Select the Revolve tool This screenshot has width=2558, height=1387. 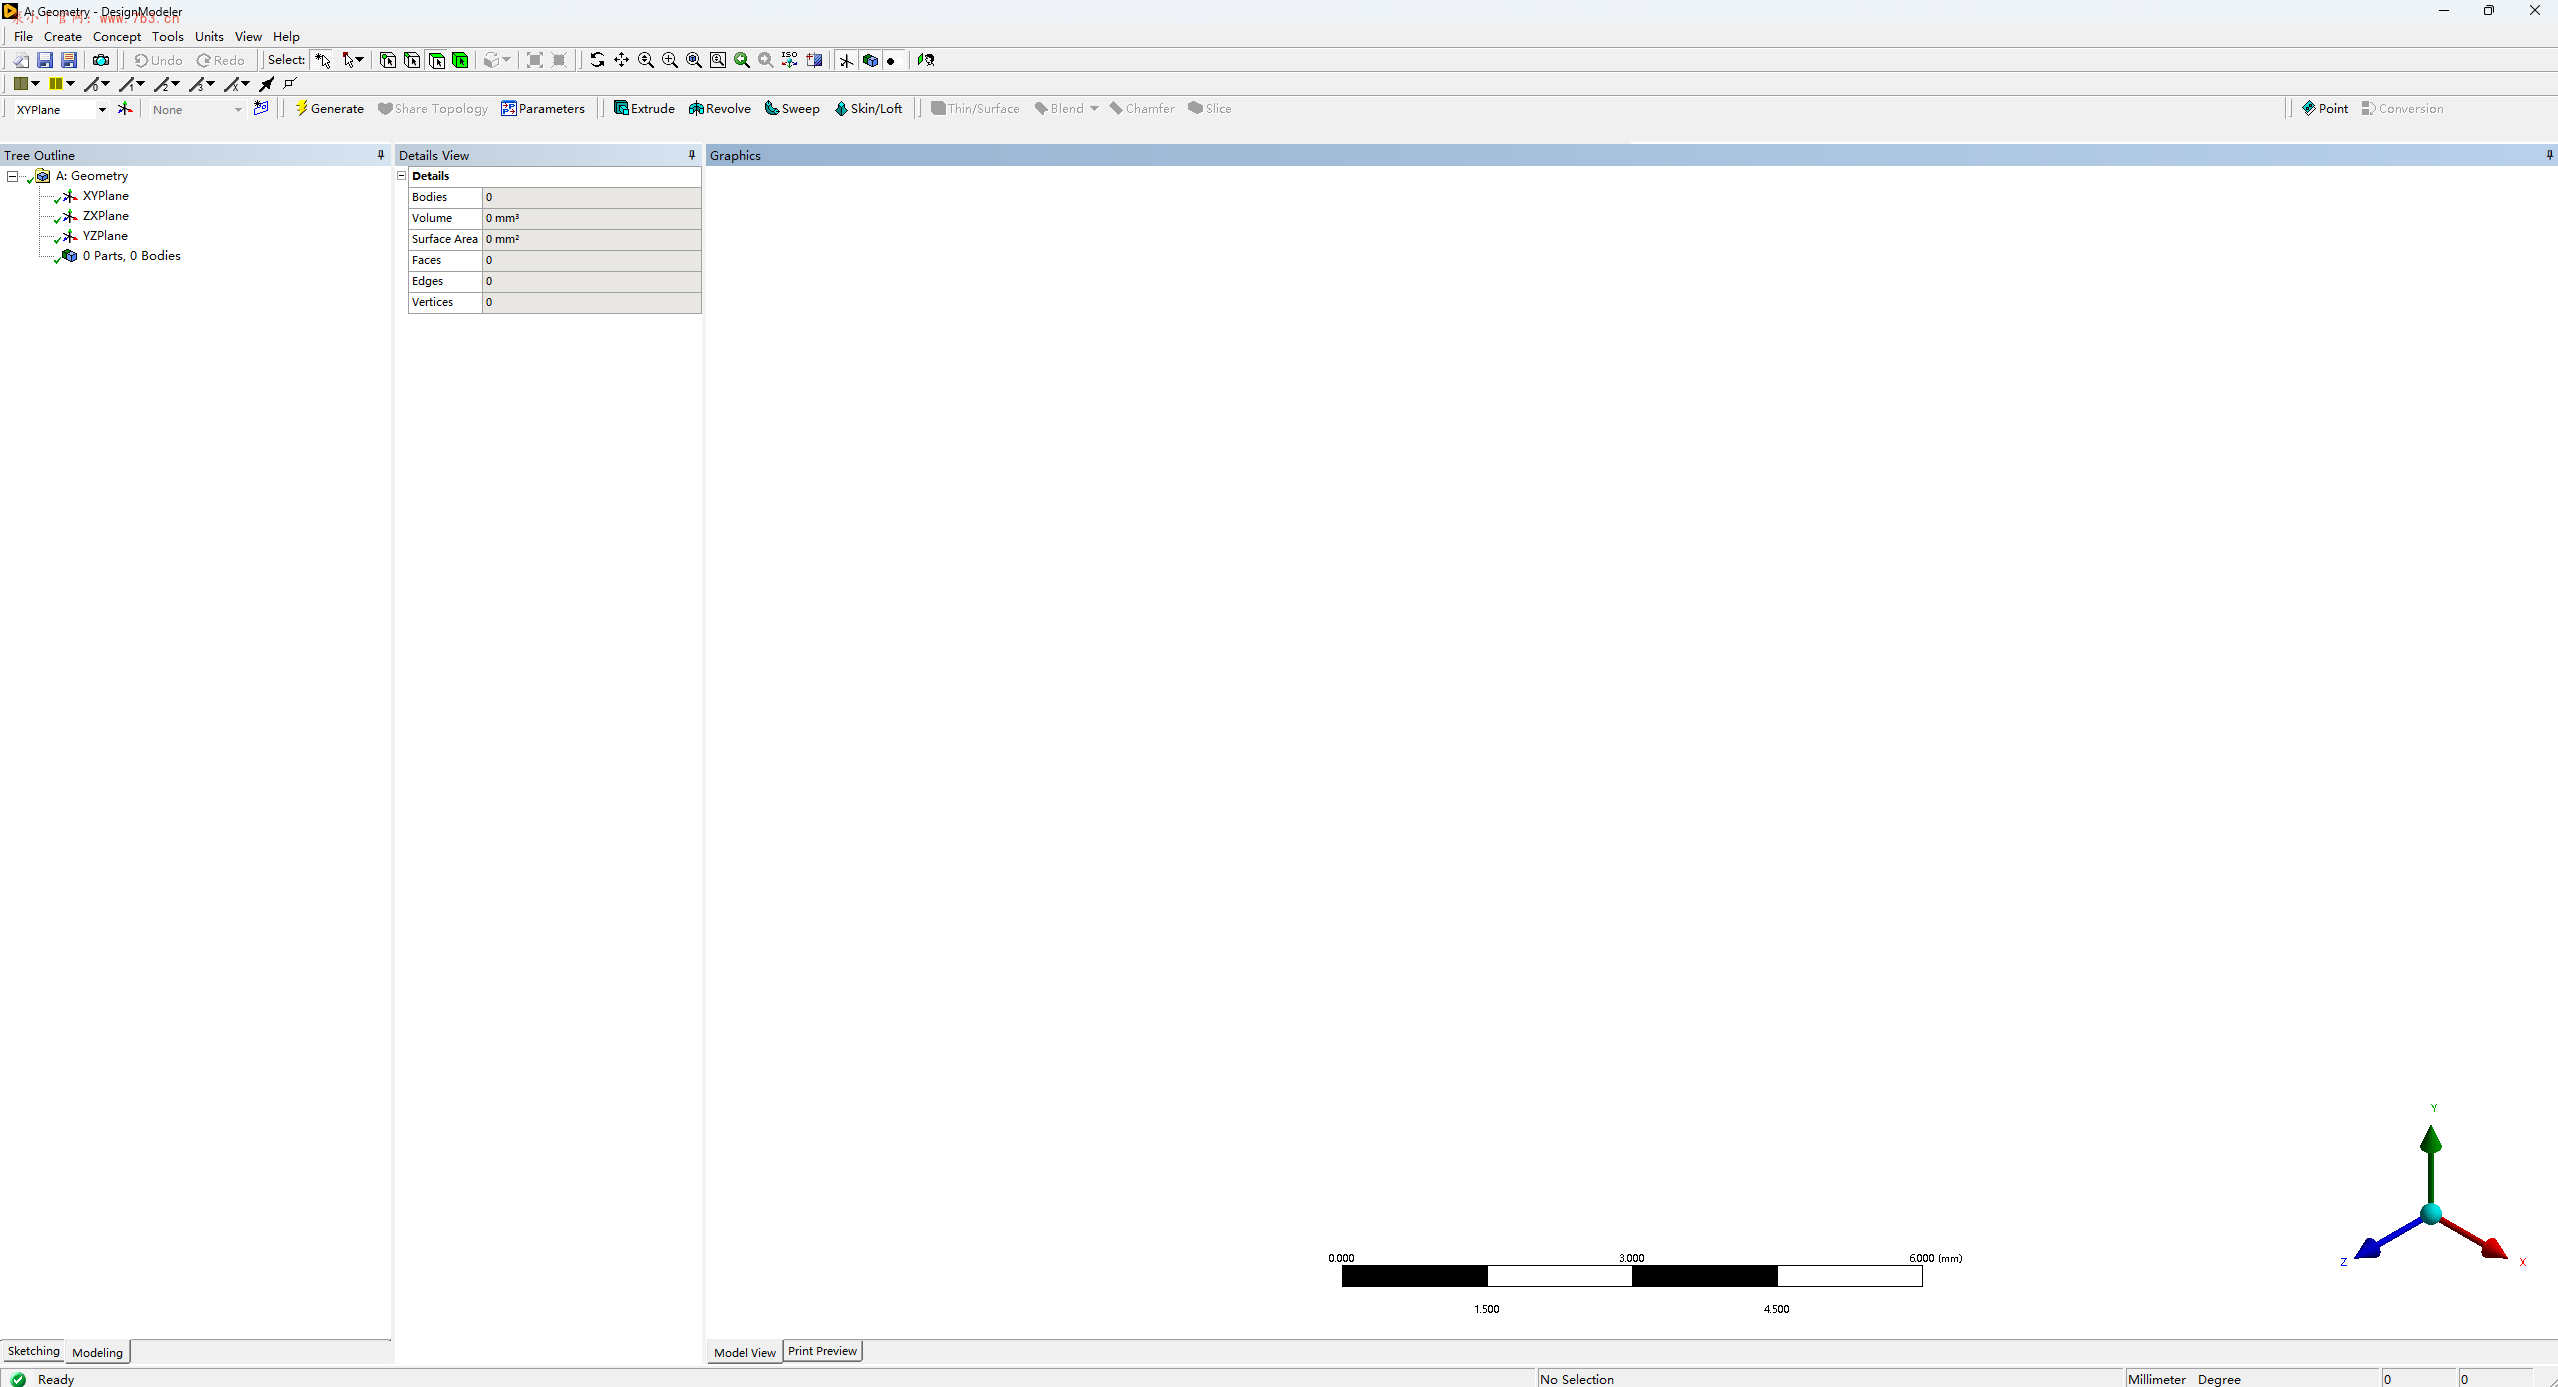[719, 109]
